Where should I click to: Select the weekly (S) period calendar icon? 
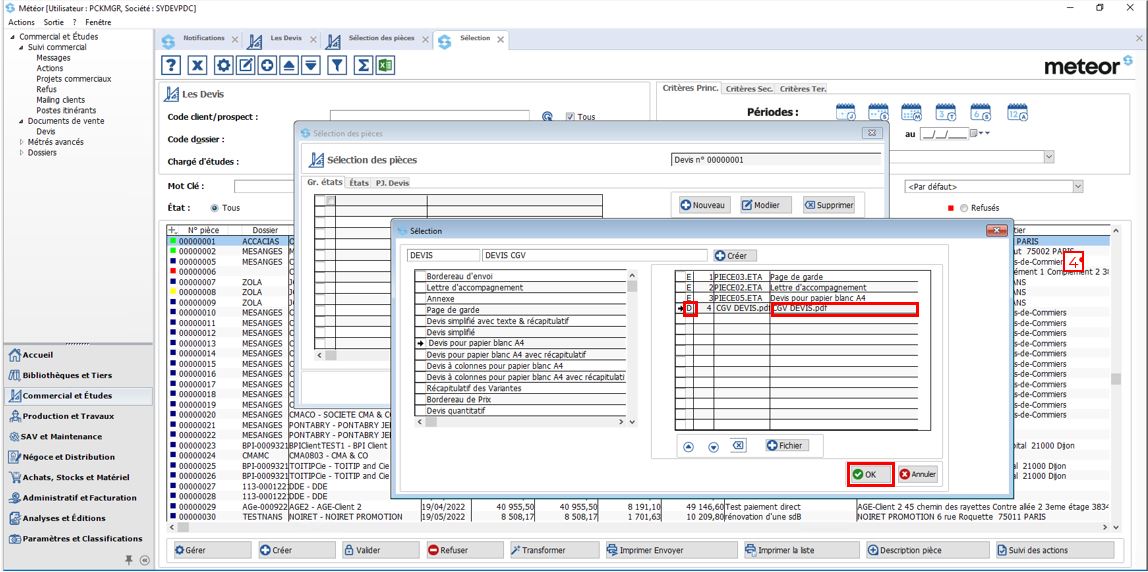[x=879, y=112]
